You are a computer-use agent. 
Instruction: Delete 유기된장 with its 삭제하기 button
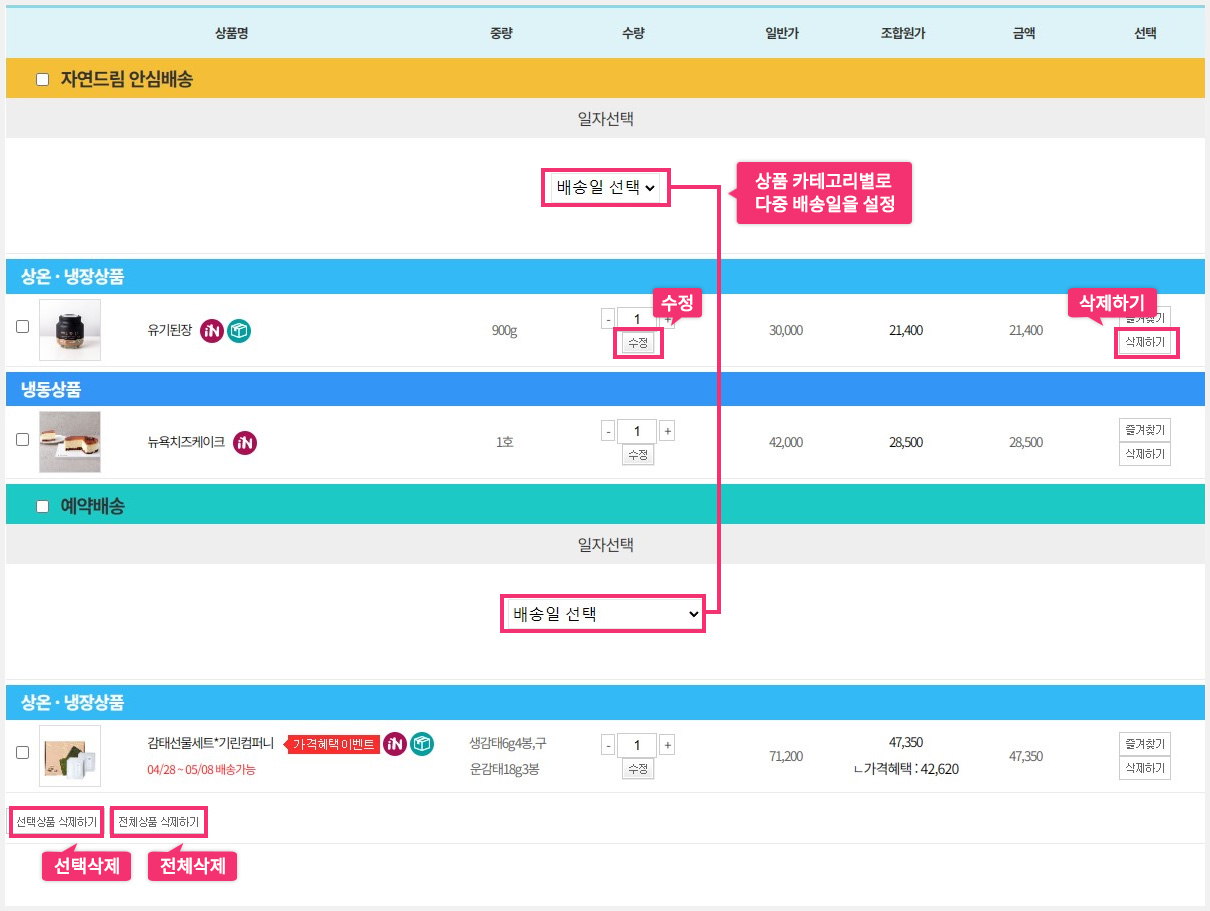click(x=1144, y=342)
